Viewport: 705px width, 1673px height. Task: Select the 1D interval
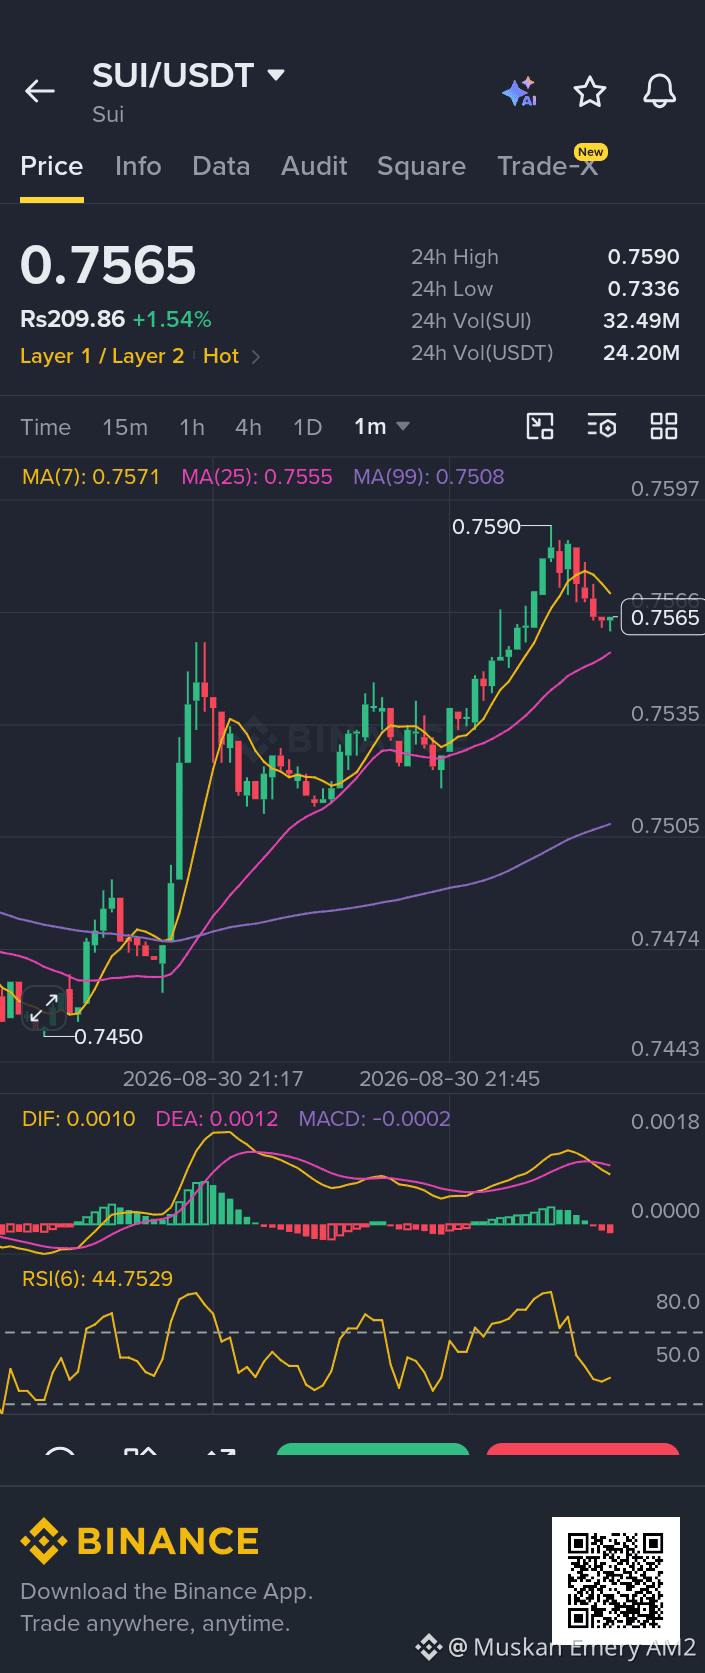(307, 427)
